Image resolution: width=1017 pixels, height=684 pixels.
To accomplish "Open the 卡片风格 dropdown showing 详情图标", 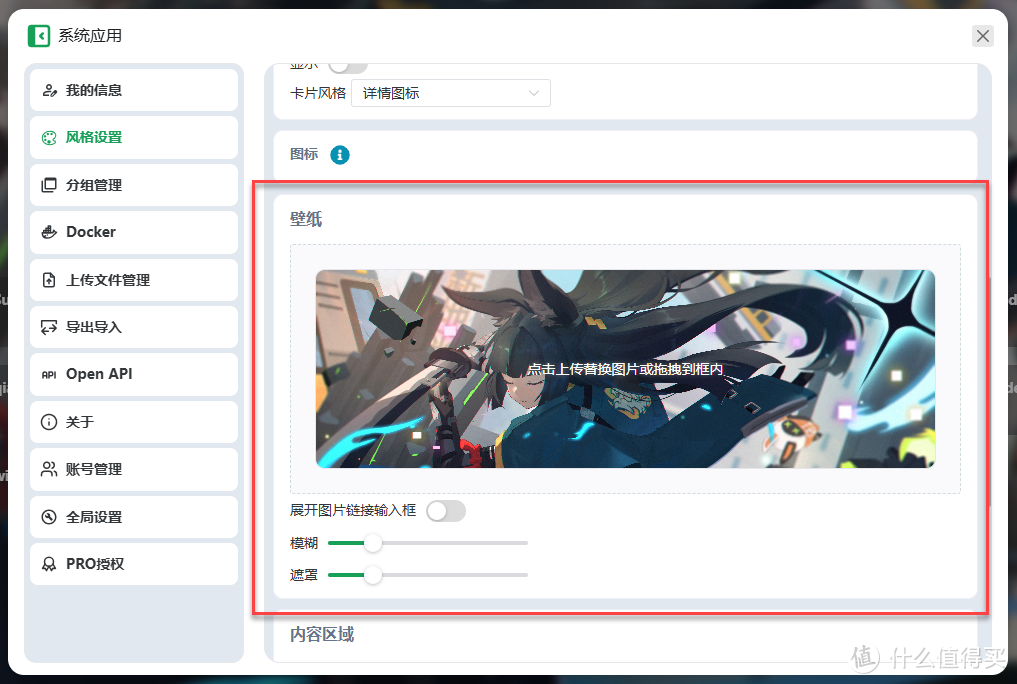I will click(451, 93).
